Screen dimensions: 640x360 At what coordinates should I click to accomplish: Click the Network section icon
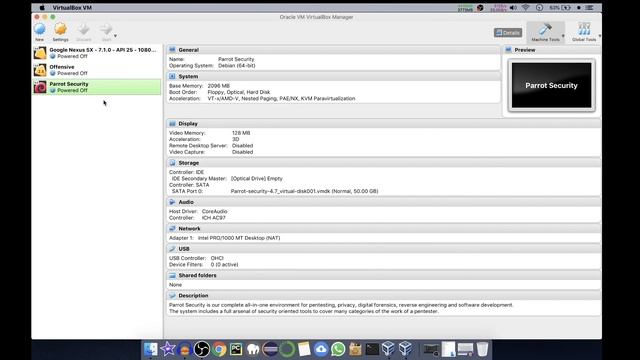(x=172, y=229)
